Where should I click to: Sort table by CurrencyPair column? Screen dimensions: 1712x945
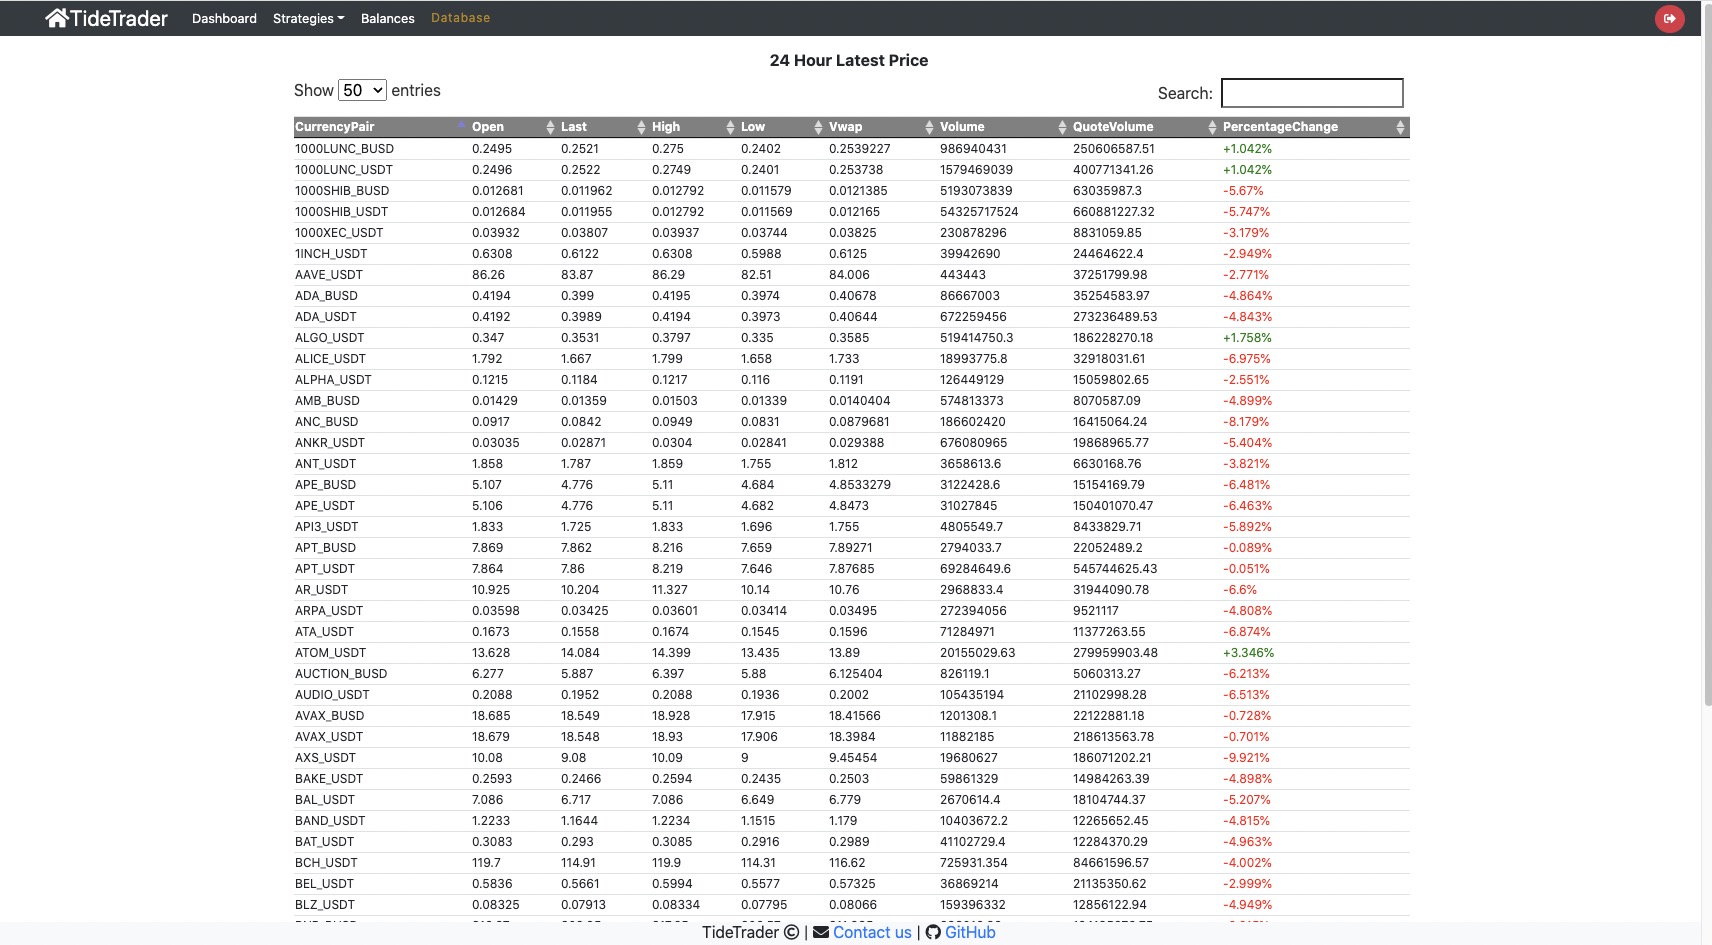pyautogui.click(x=381, y=127)
